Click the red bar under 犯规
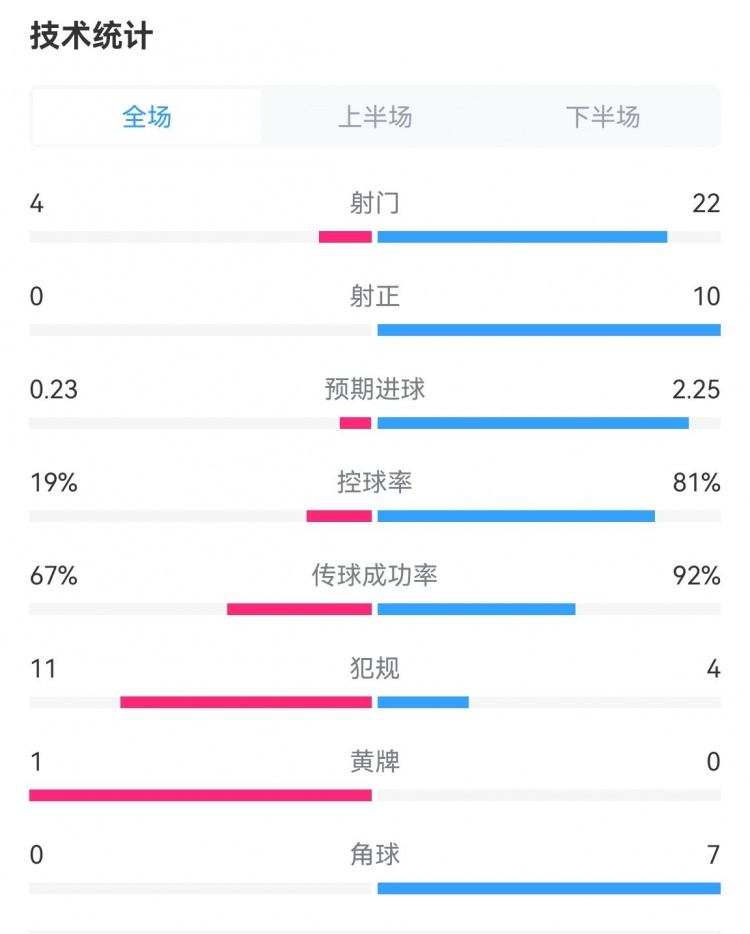The width and height of the screenshot is (750, 934). pos(246,702)
